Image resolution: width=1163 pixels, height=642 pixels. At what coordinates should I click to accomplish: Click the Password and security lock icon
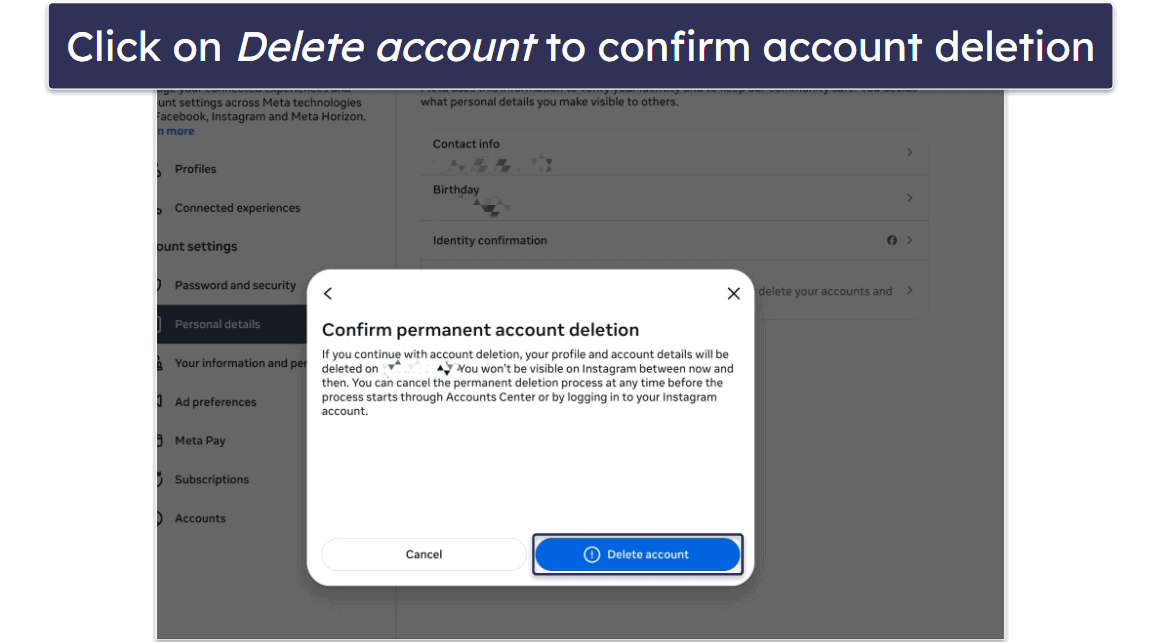(x=160, y=285)
